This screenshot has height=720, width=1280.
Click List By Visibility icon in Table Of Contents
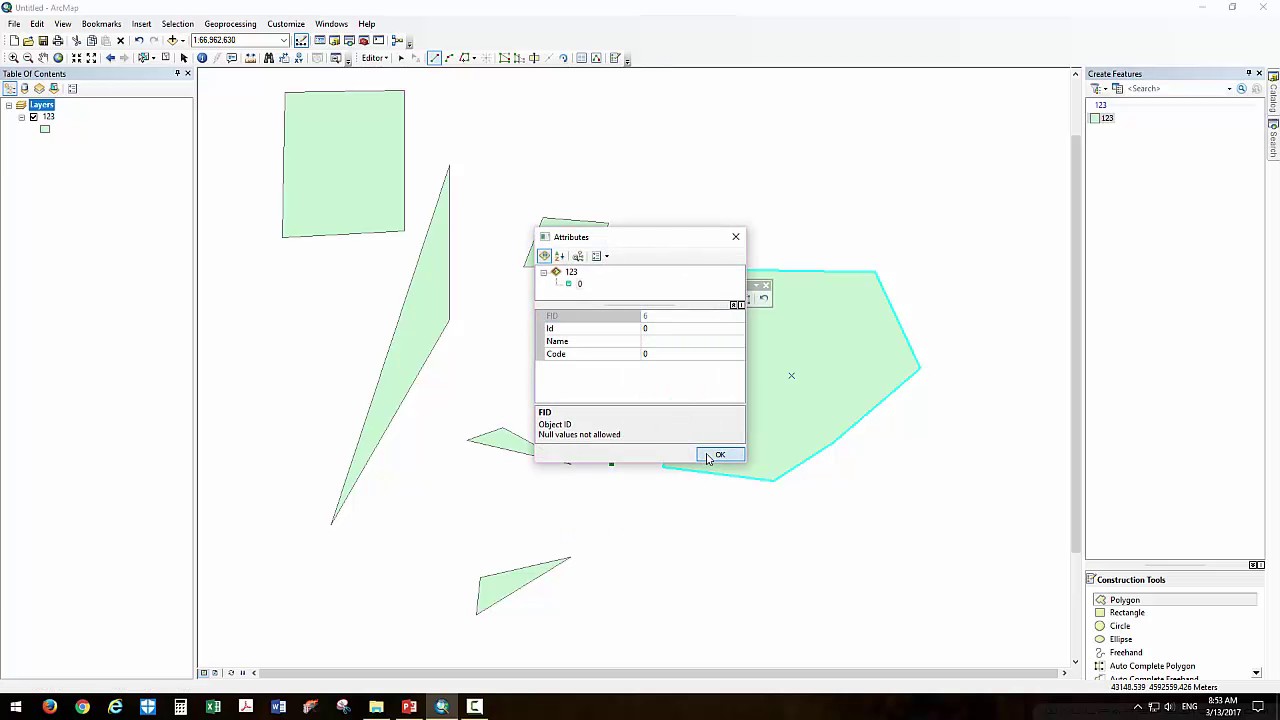pos(40,89)
